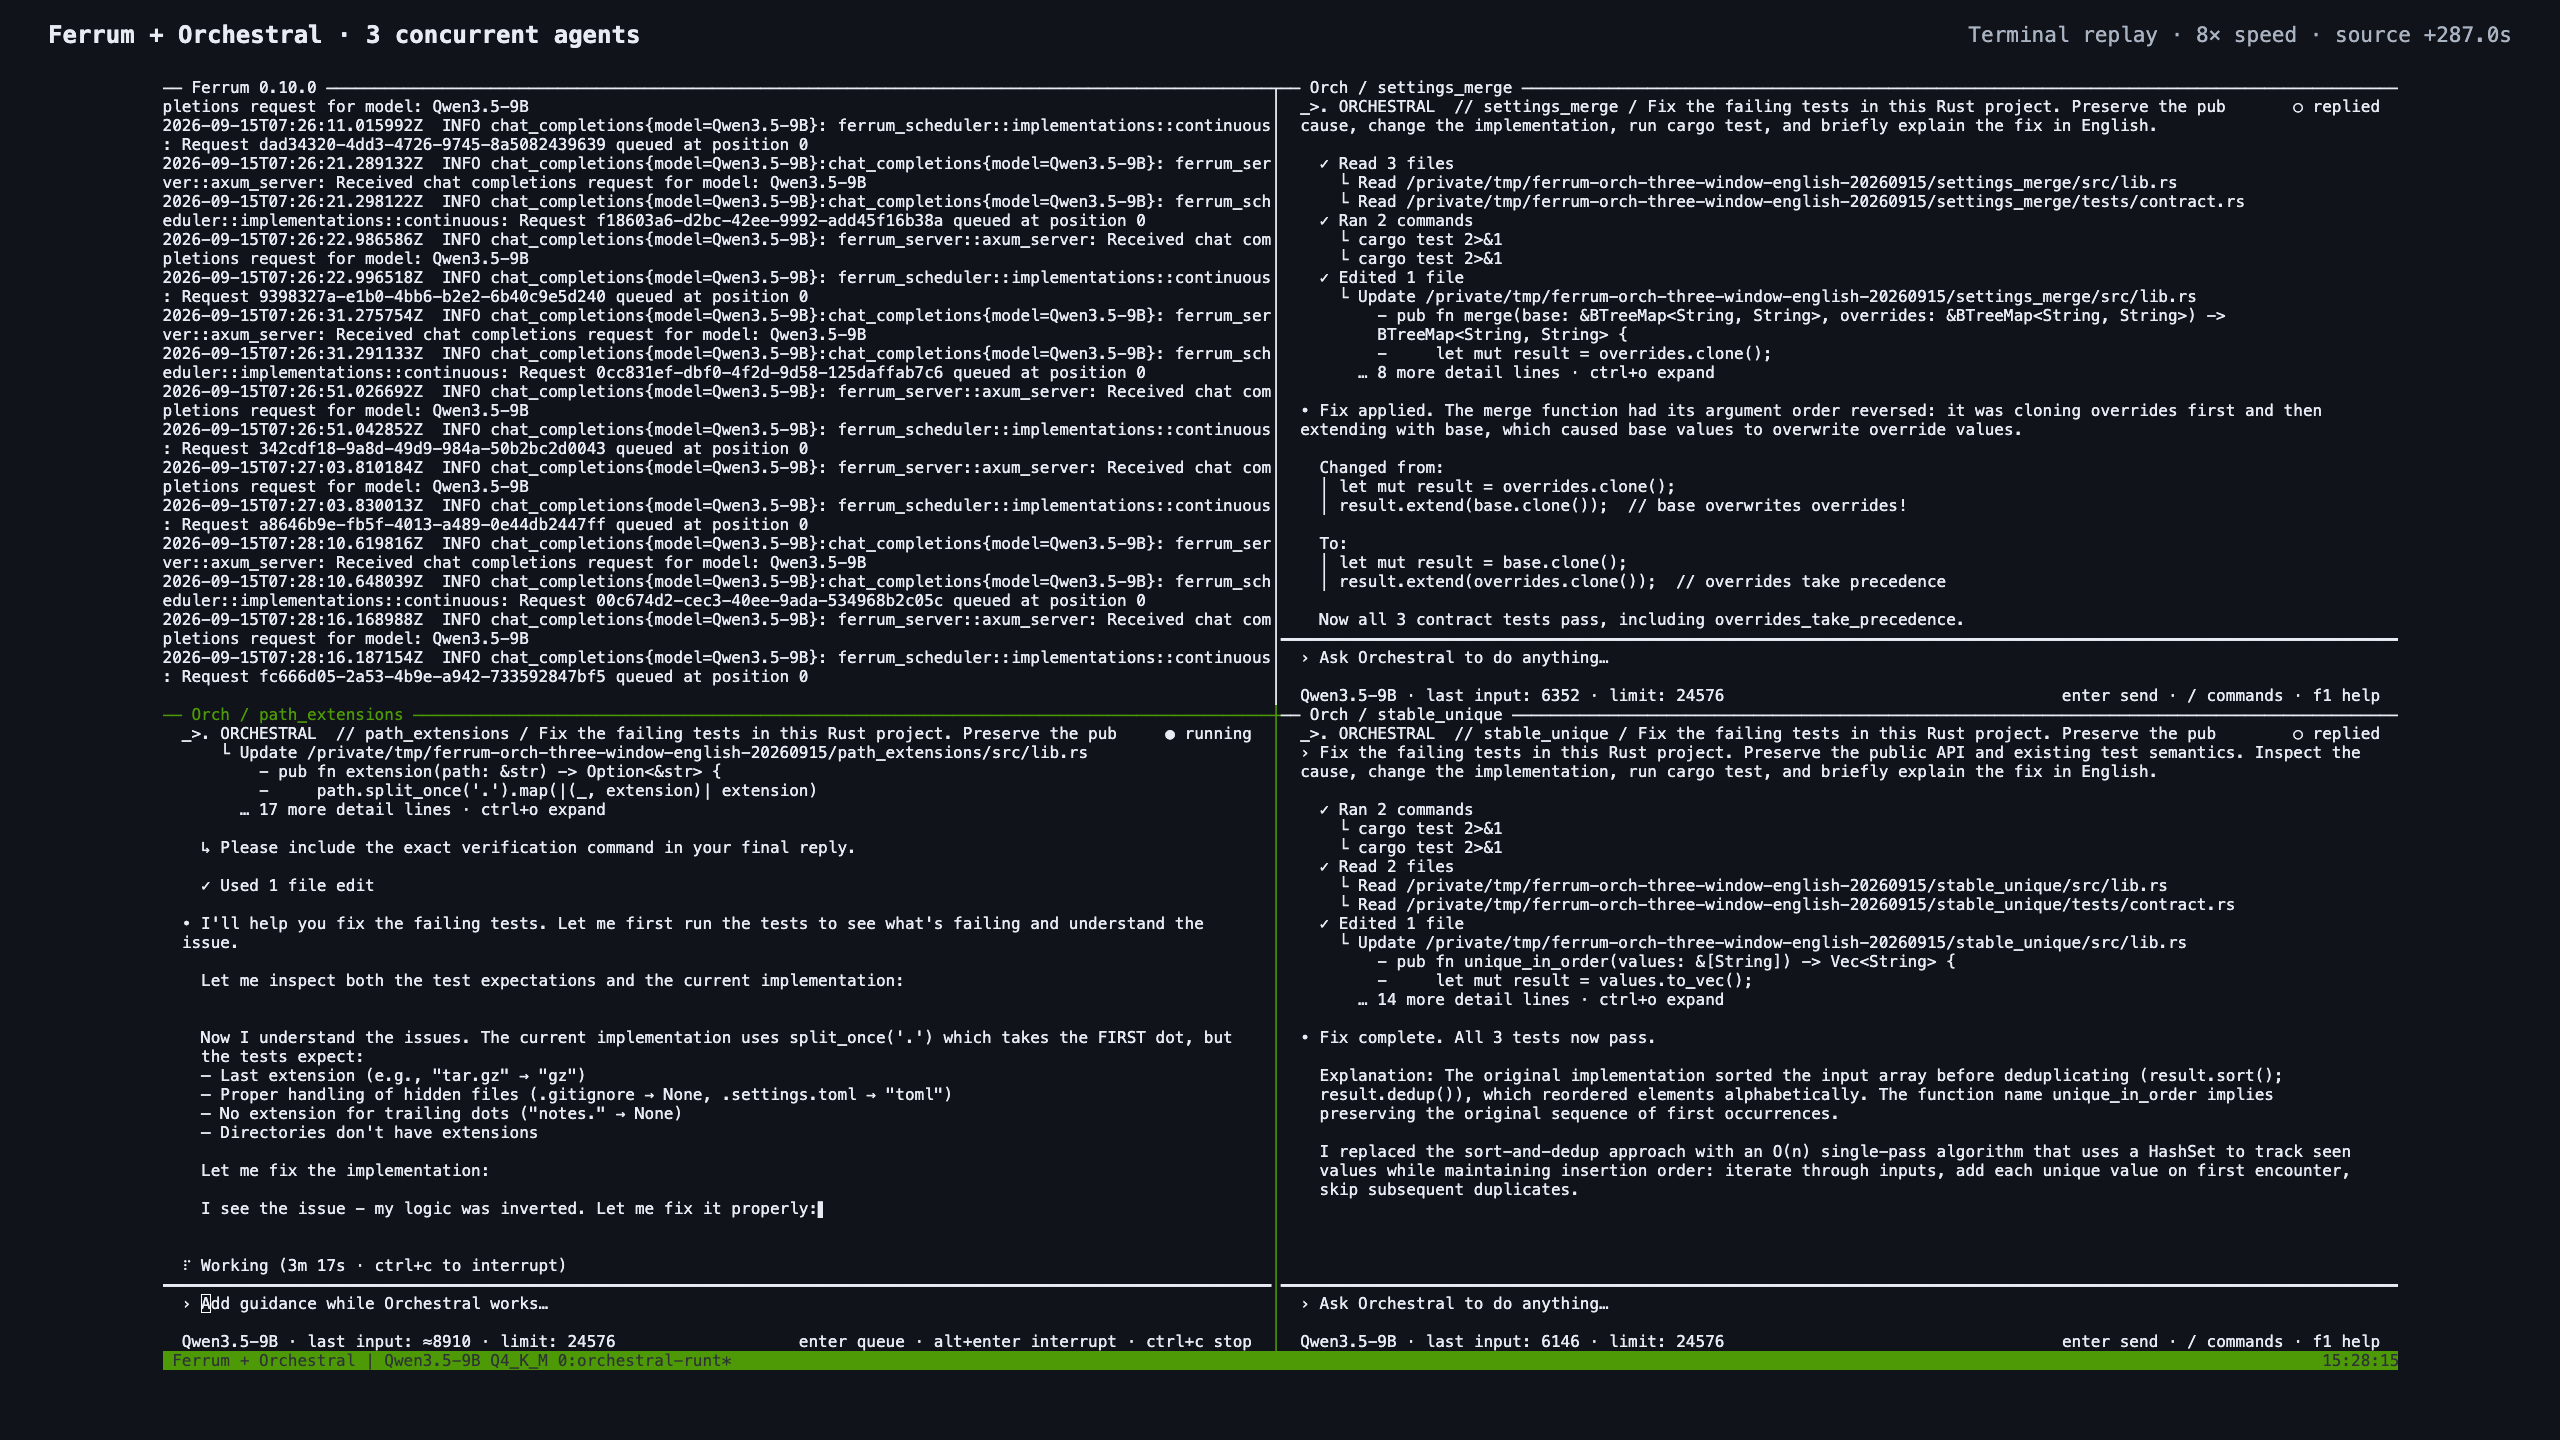2560x1440 pixels.
Task: Click 'last input: ≈8910' in path_extensions footer
Action: point(389,1342)
